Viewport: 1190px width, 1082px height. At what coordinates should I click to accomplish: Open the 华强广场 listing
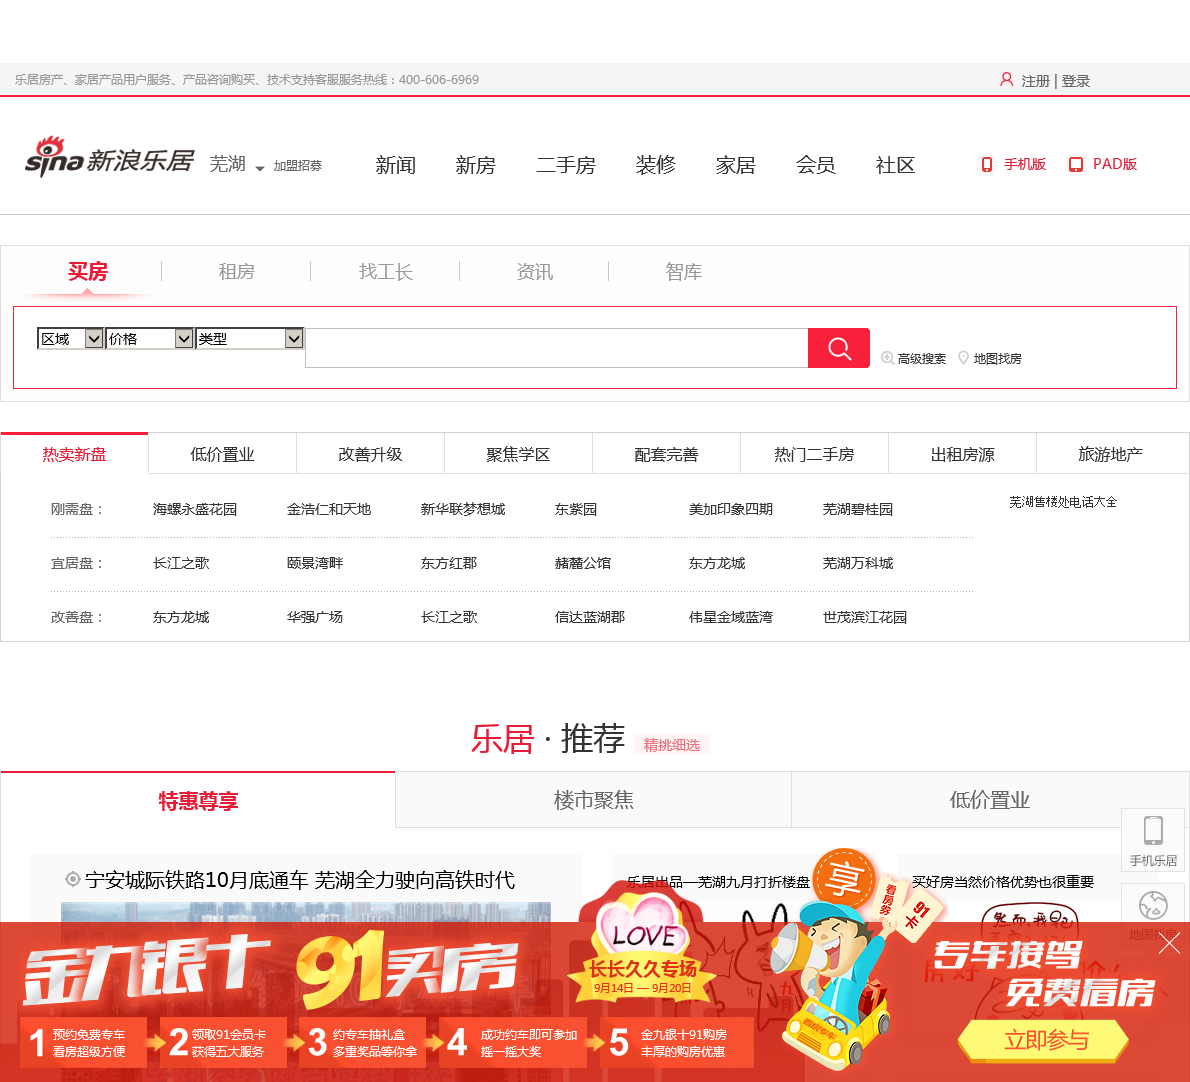tap(315, 617)
